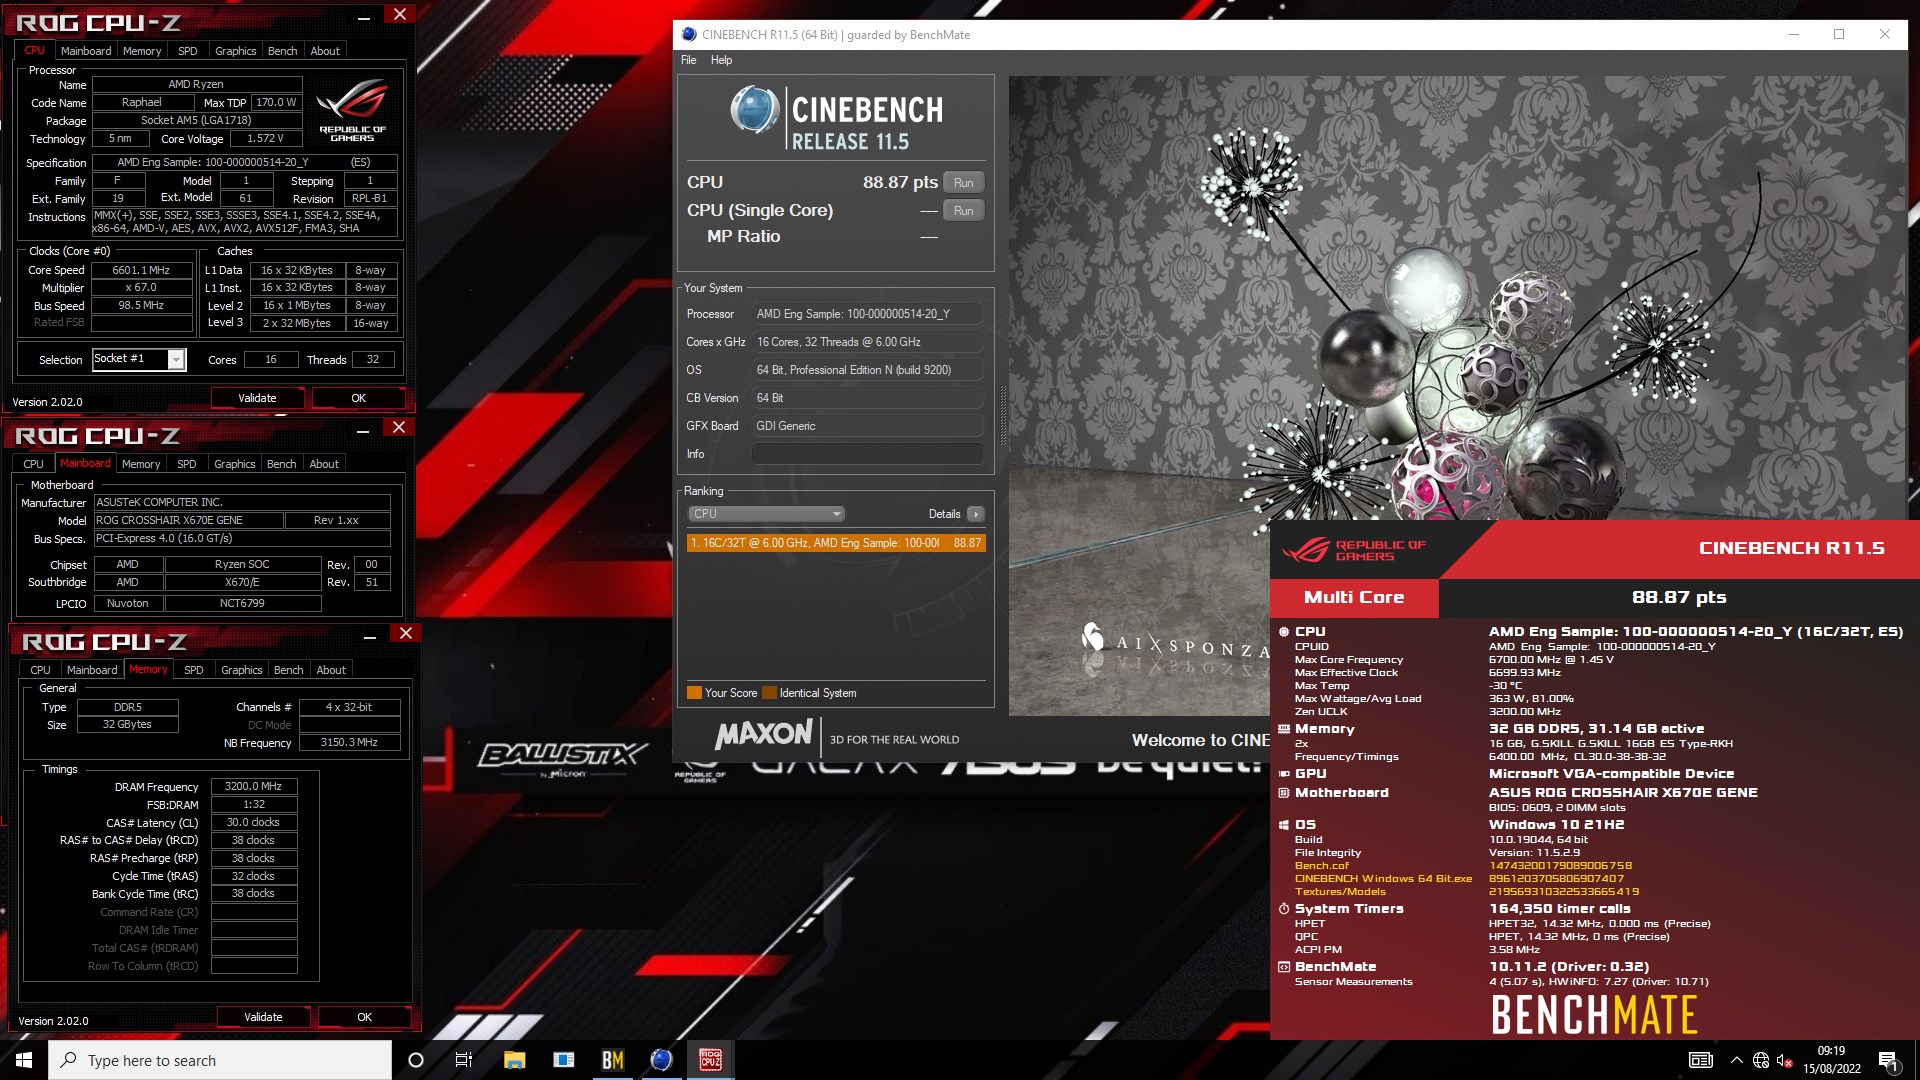Open Memory tab in CPU-Z Processor window
Viewport: 1920px width, 1080px height.
click(x=142, y=51)
